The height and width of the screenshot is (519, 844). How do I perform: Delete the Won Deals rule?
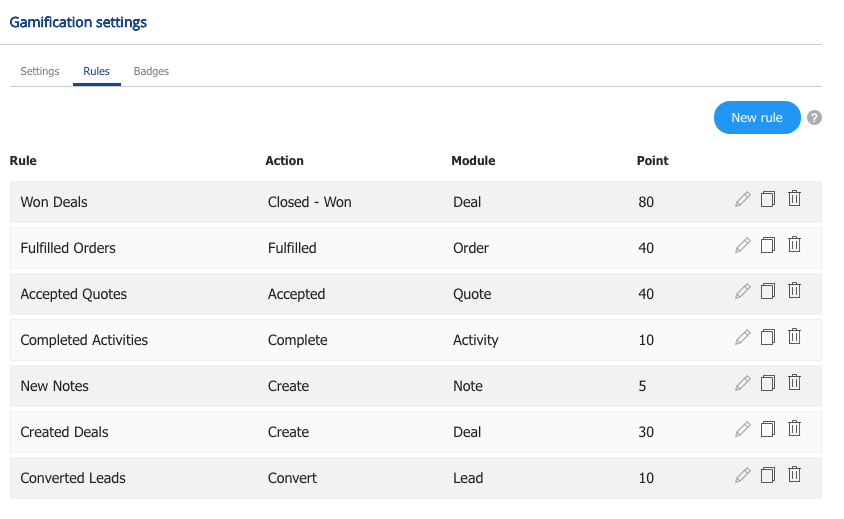(794, 199)
